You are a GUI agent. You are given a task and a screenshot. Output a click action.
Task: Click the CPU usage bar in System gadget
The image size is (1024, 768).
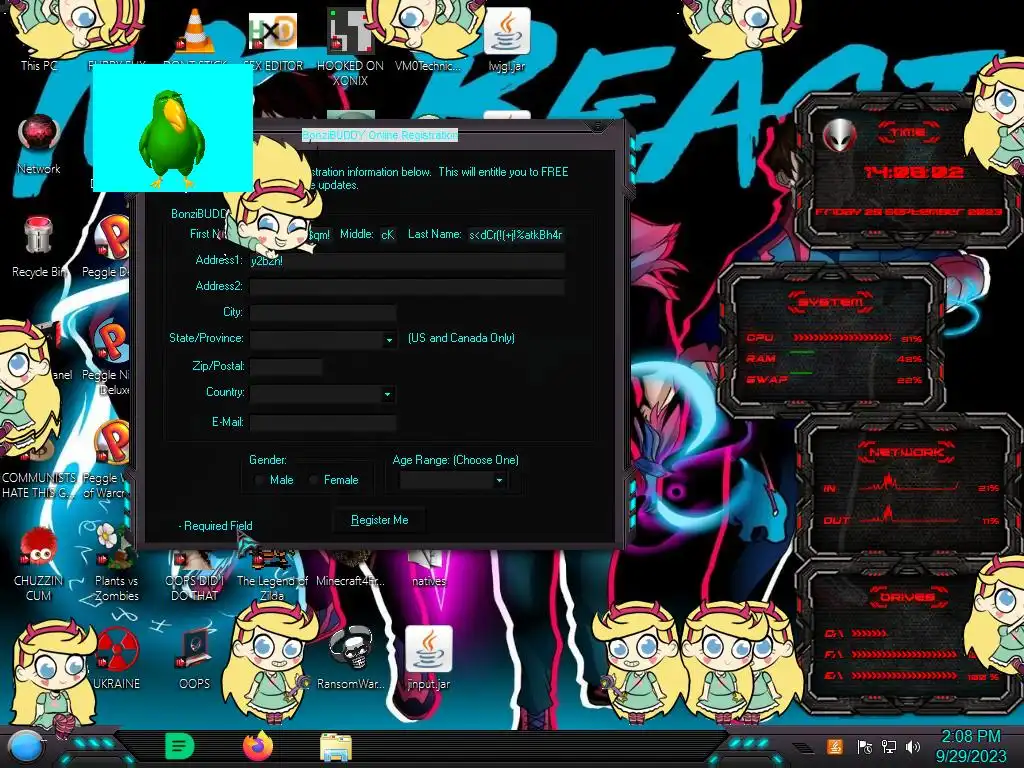click(842, 338)
